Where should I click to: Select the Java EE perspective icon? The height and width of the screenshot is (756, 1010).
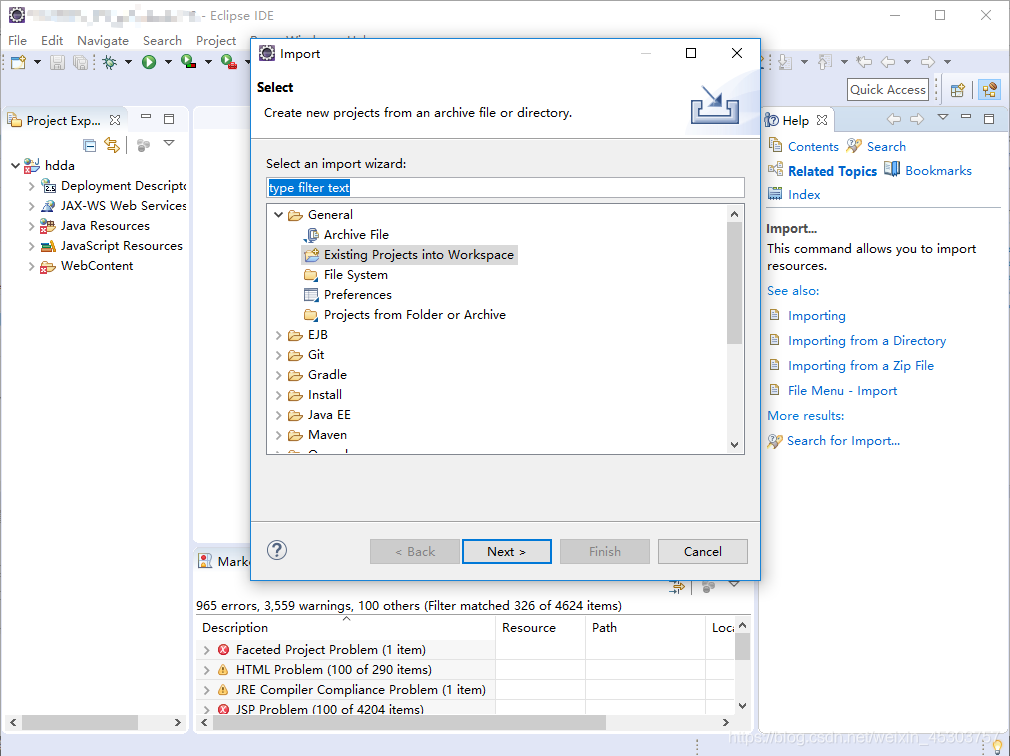(x=989, y=90)
